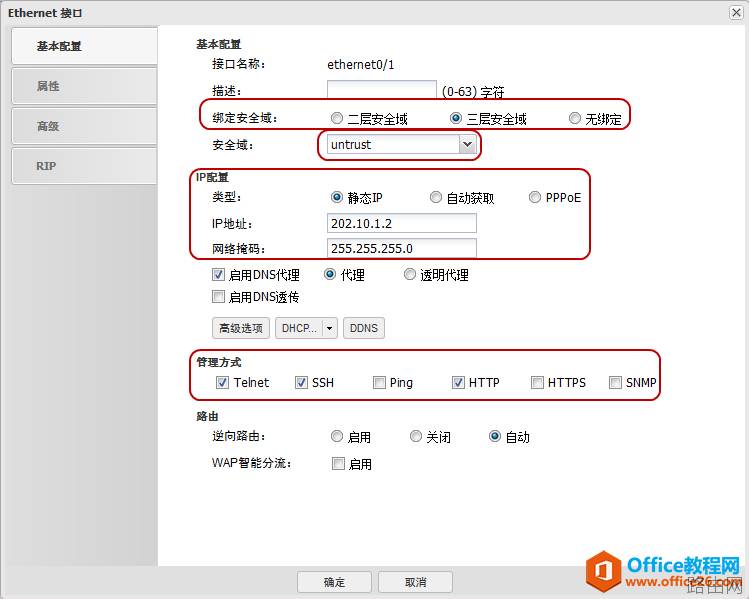Choose 自动获取 IP type
This screenshot has height=599, width=749.
436,197
